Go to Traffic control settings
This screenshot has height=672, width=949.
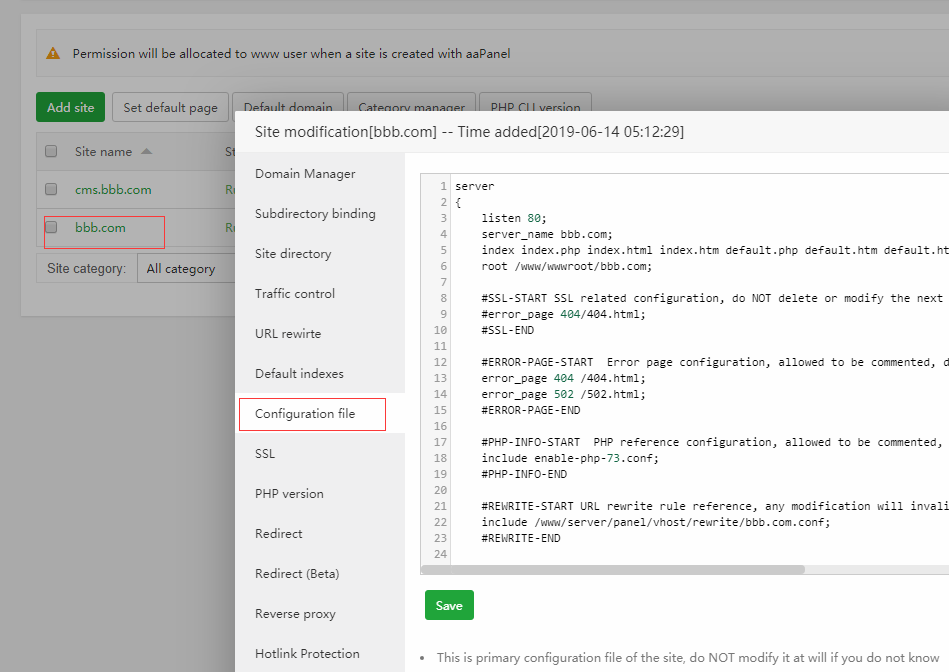coord(295,293)
